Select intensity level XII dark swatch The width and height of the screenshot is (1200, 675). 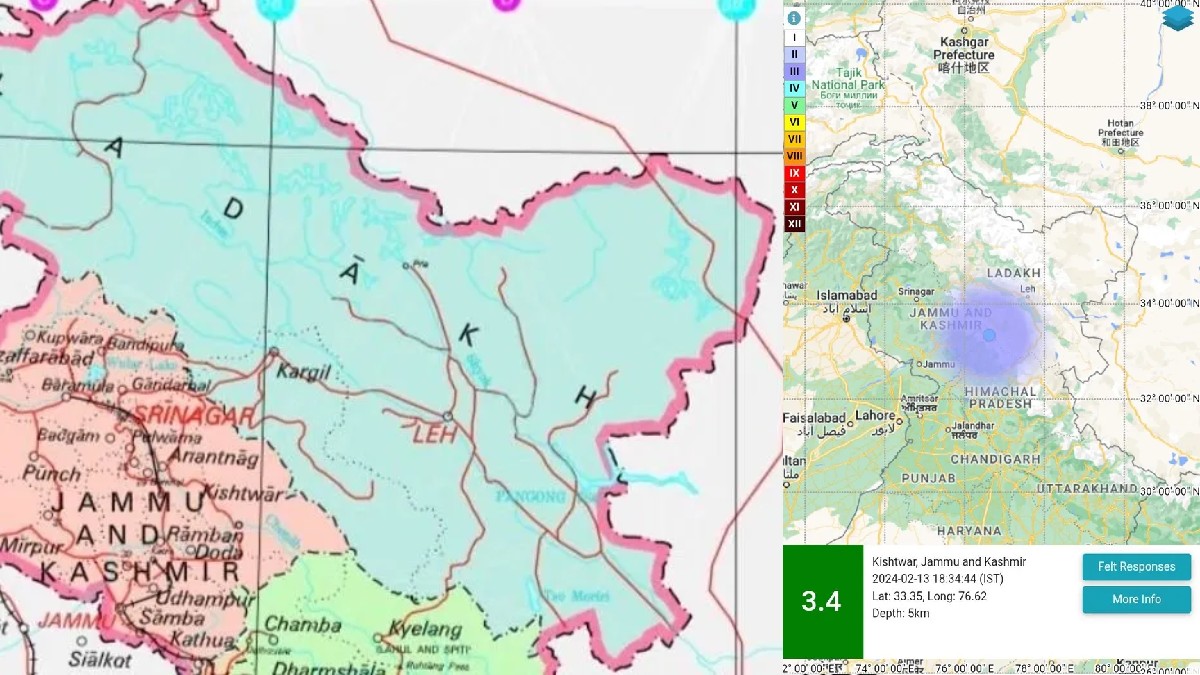coord(794,223)
